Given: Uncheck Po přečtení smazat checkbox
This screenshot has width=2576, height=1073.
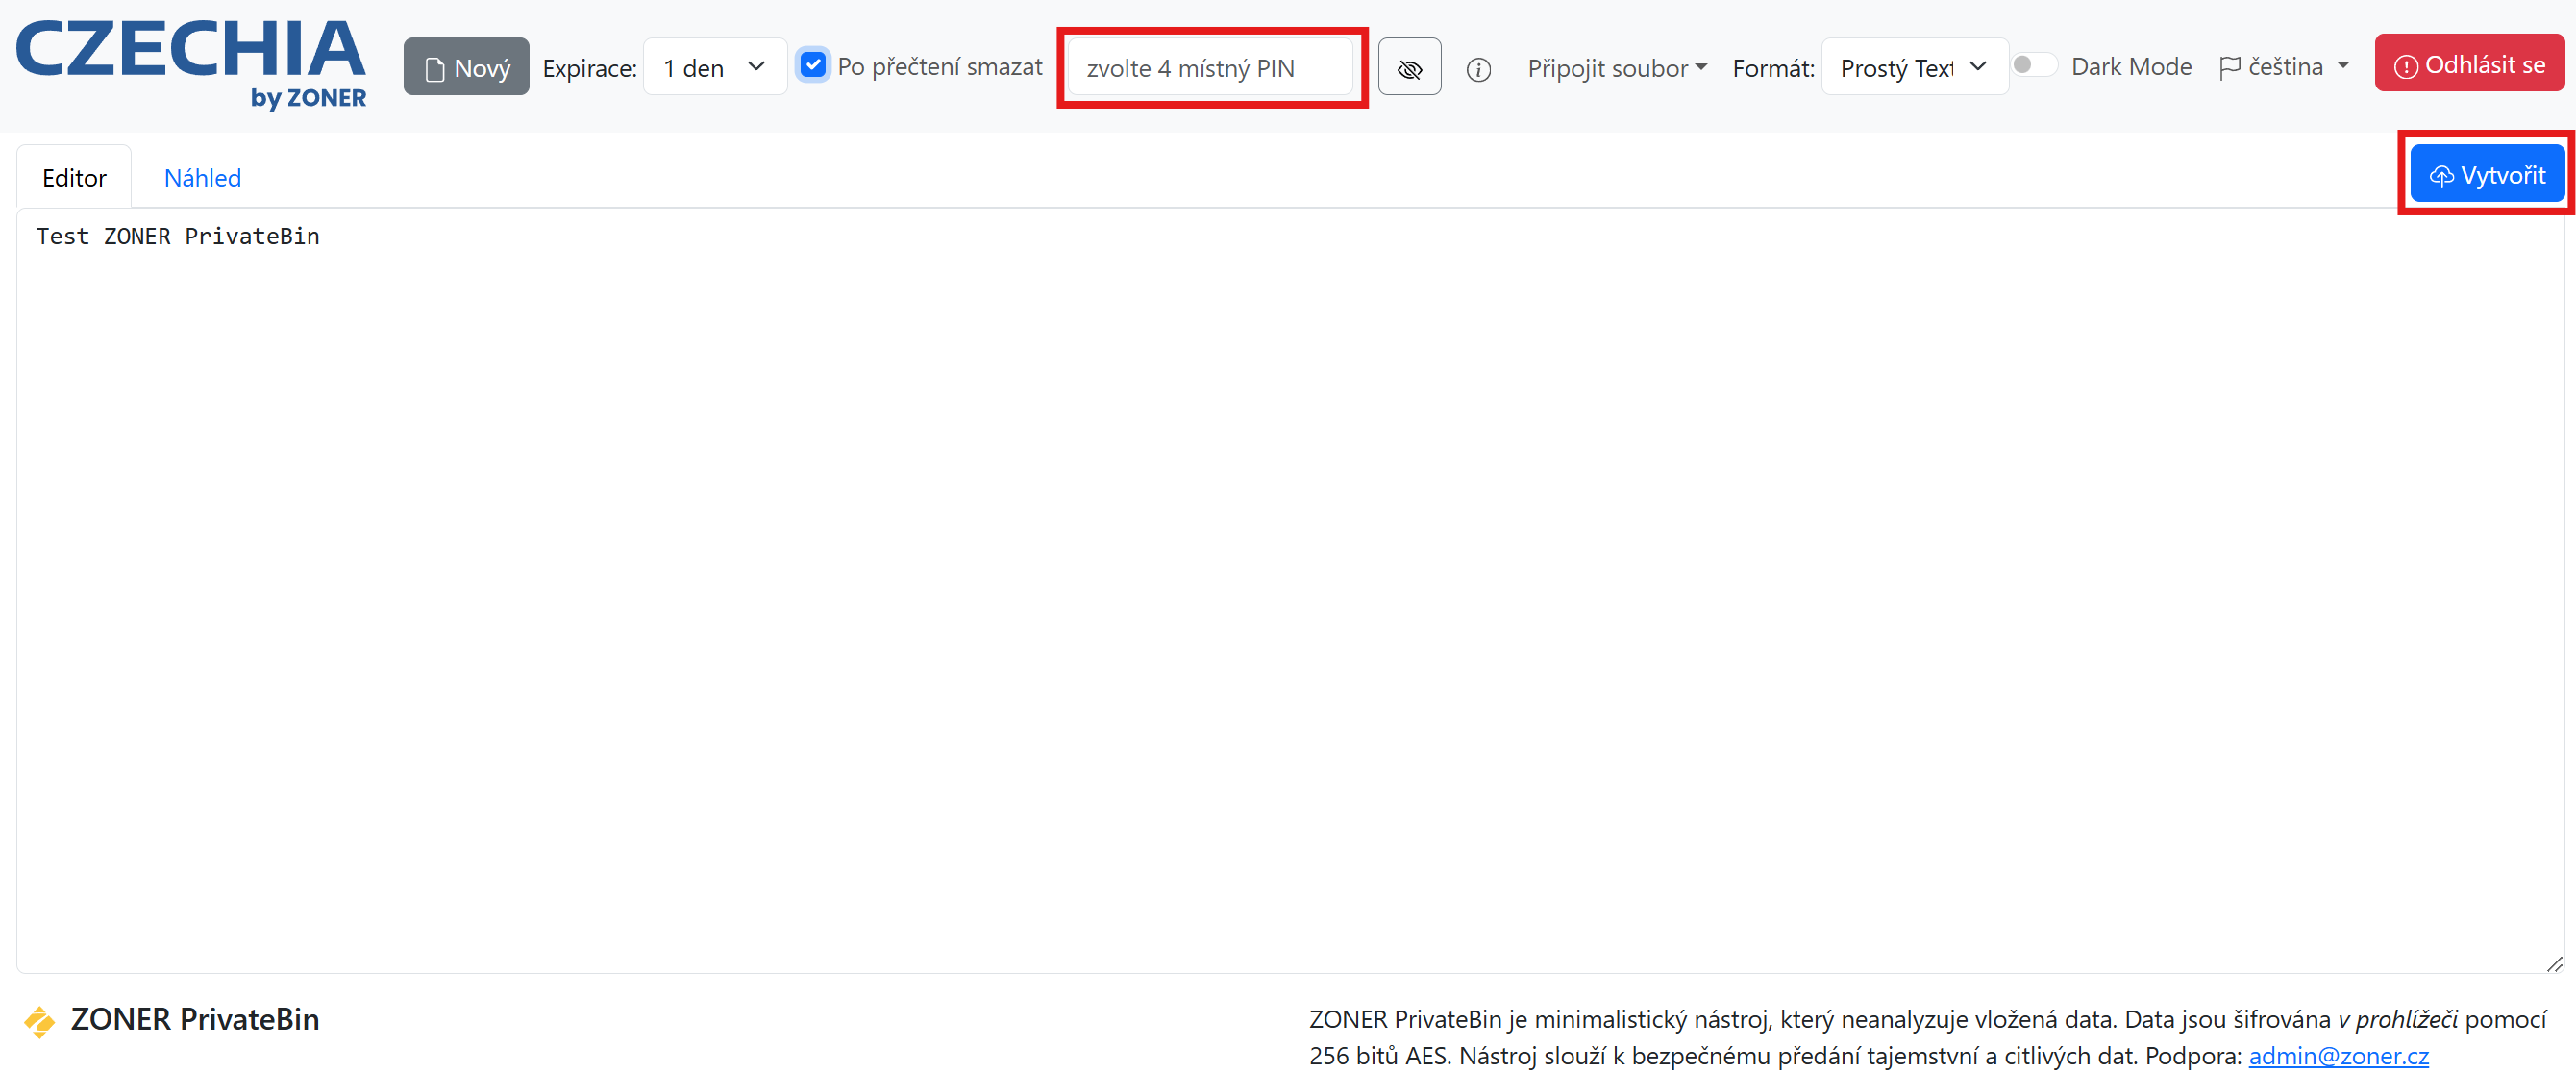Looking at the screenshot, I should click(813, 65).
